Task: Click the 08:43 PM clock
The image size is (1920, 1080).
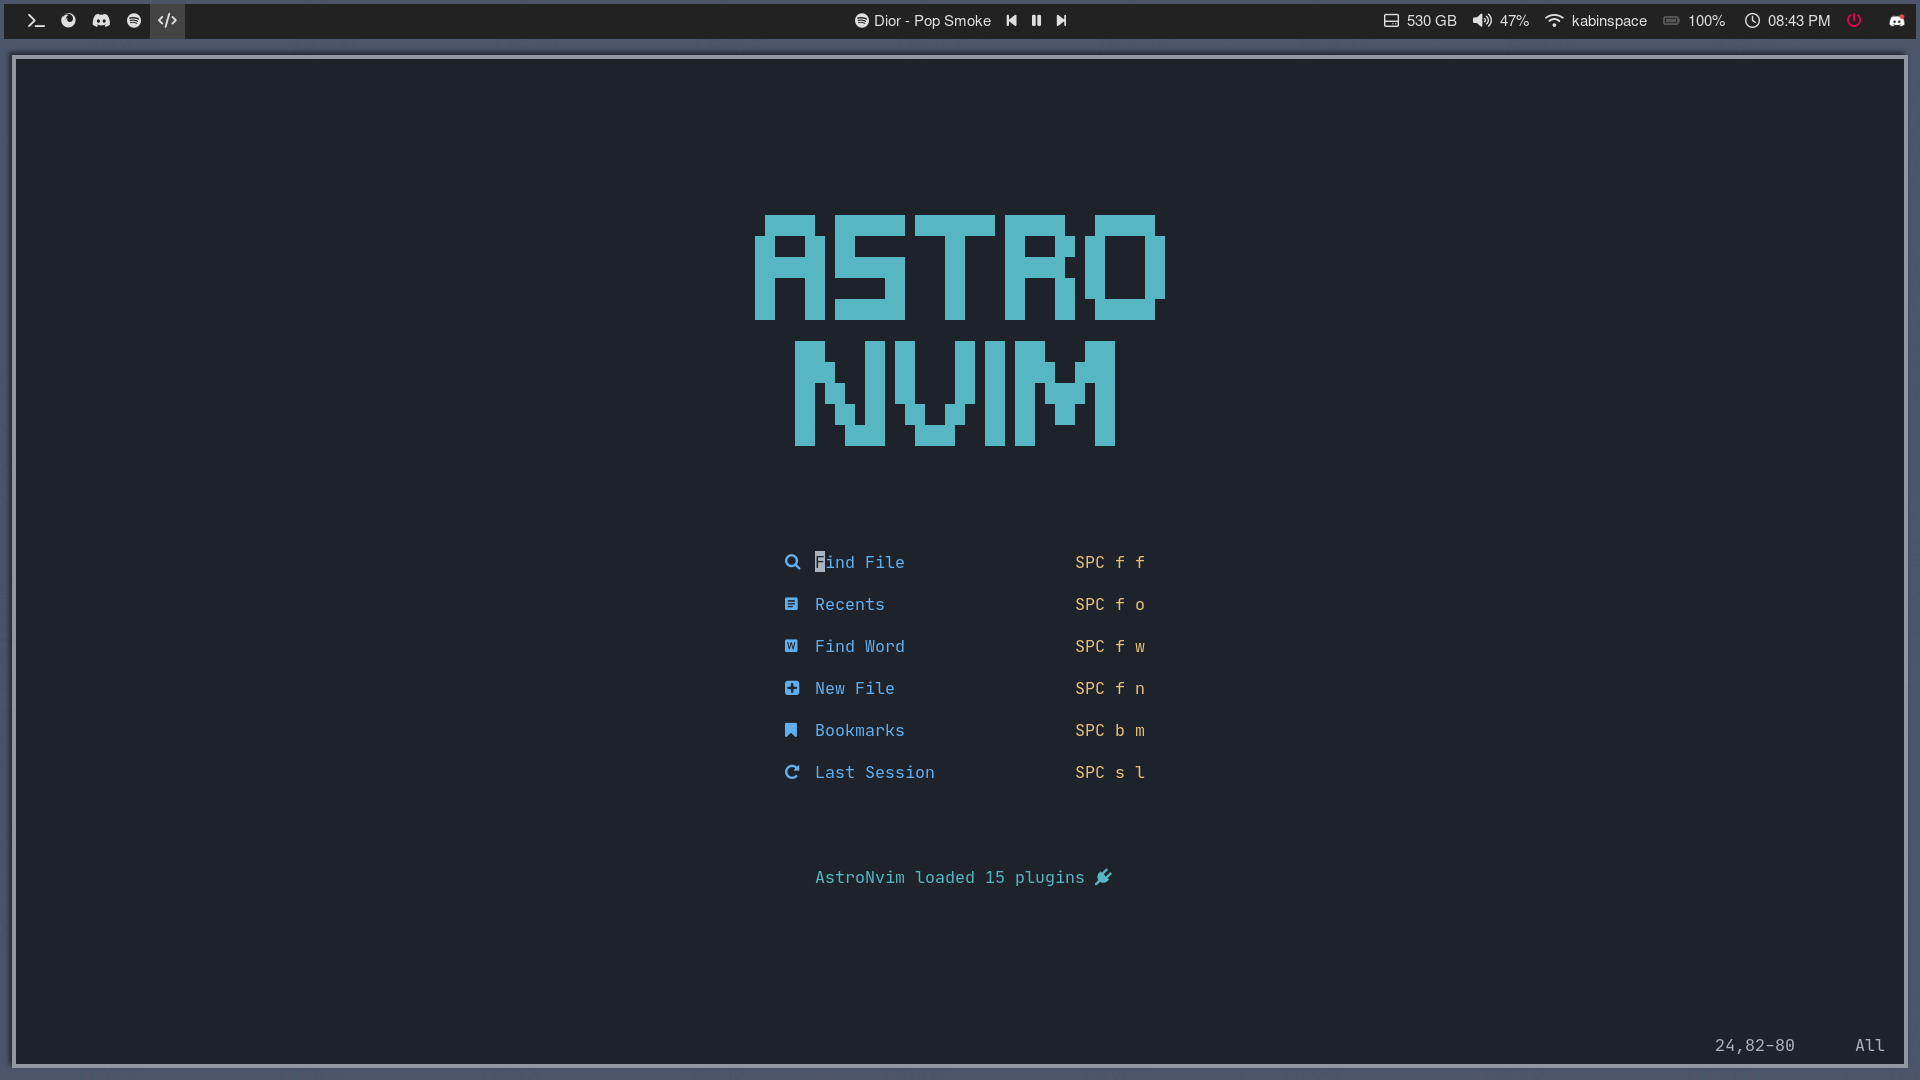Action: point(1788,20)
